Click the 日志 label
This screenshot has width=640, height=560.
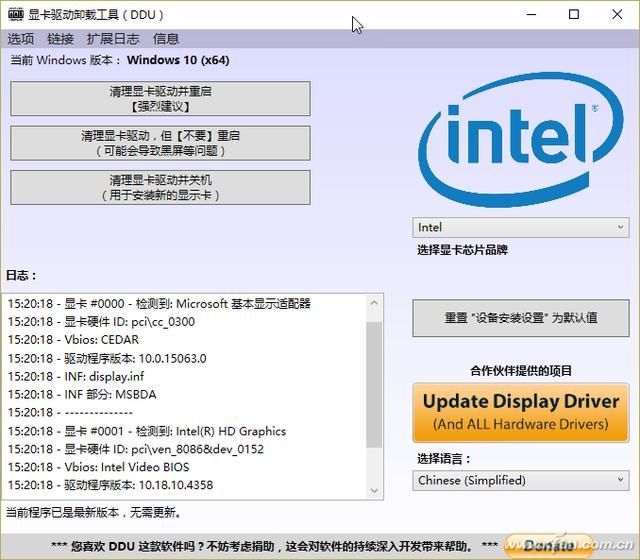point(21,275)
